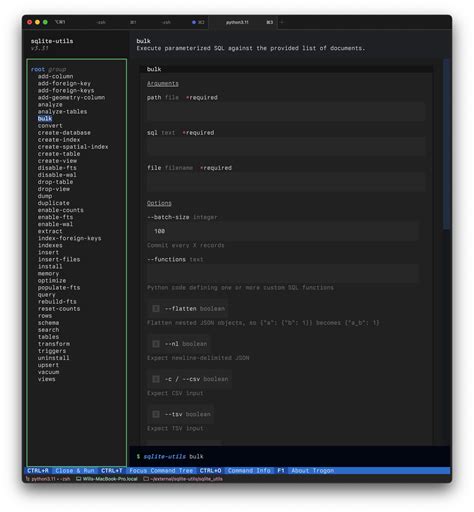
Task: Open About Trogon from footer bar
Action: tap(312, 471)
